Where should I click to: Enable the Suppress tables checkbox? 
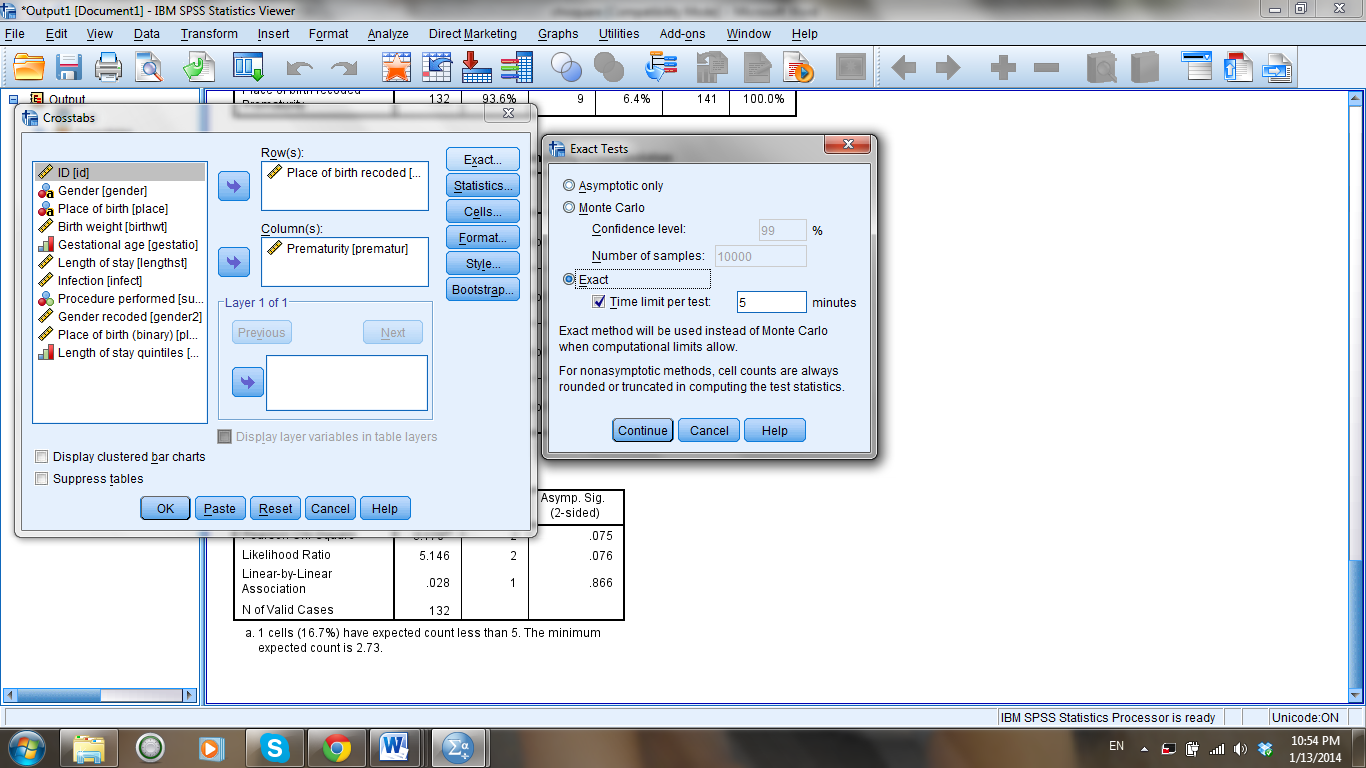click(42, 479)
